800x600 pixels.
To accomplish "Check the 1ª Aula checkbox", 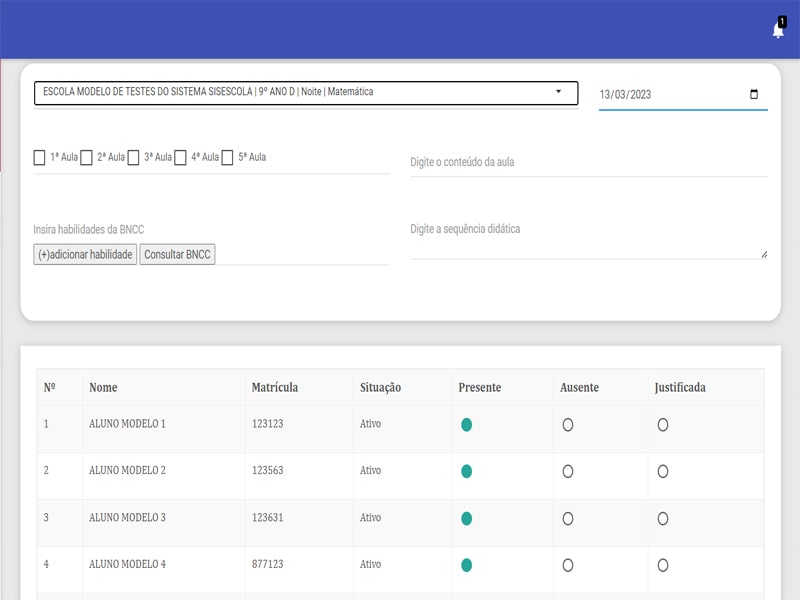I will click(40, 157).
